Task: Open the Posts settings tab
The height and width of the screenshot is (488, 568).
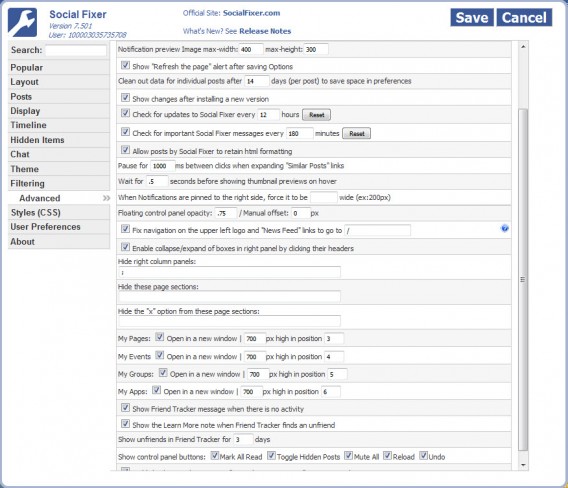Action: tap(59, 97)
